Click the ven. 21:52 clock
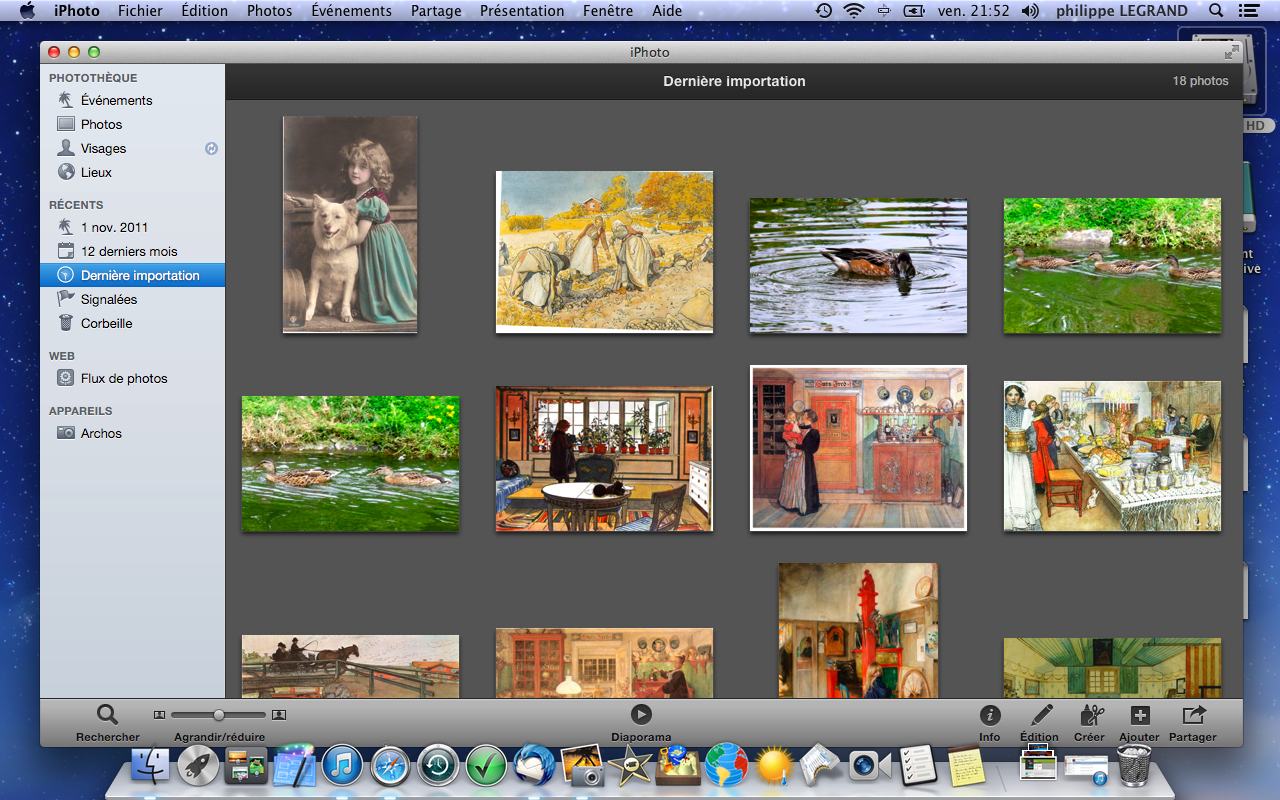 pos(976,11)
